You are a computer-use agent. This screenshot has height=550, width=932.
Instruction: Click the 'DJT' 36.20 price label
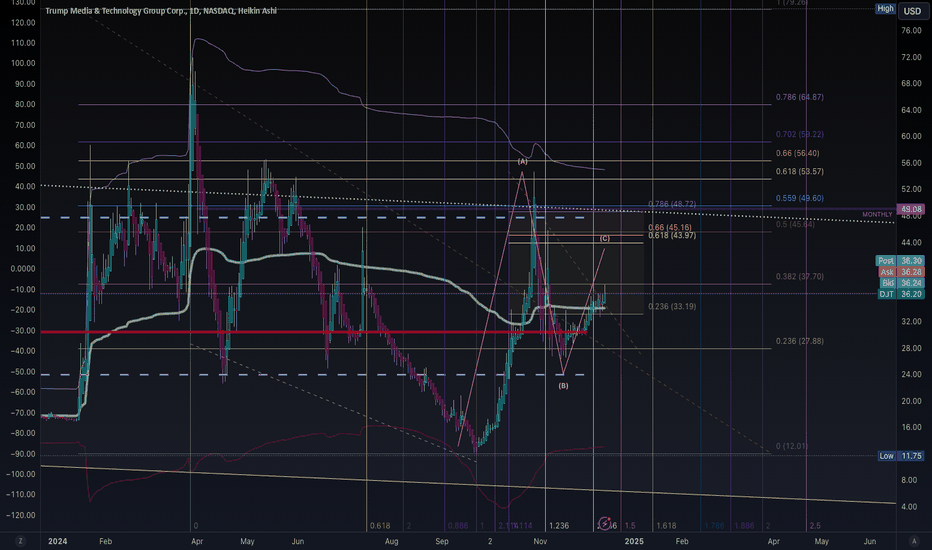[x=900, y=294]
